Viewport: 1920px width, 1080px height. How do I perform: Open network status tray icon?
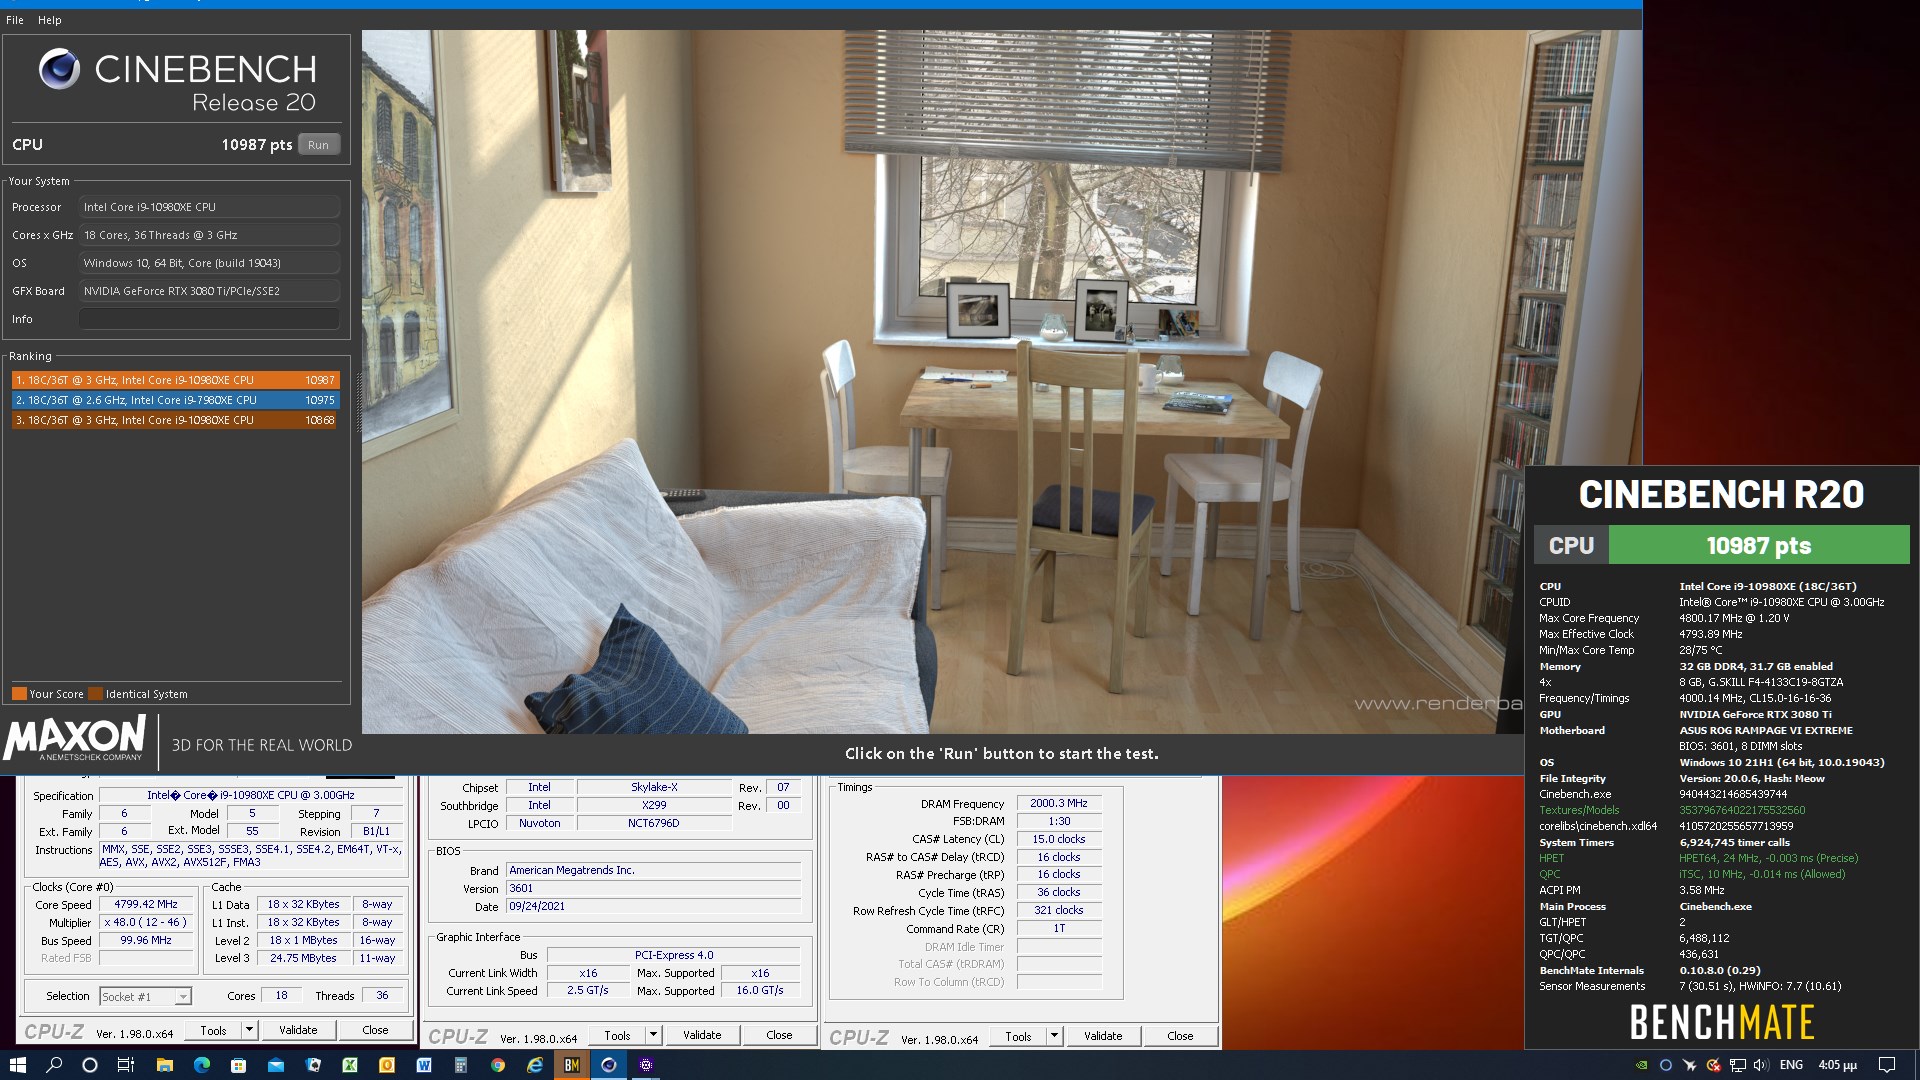point(1737,1065)
